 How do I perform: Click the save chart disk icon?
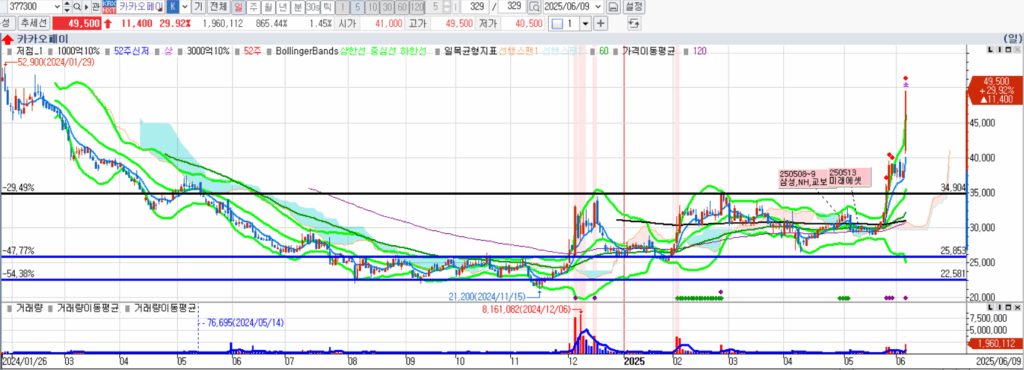613,7
